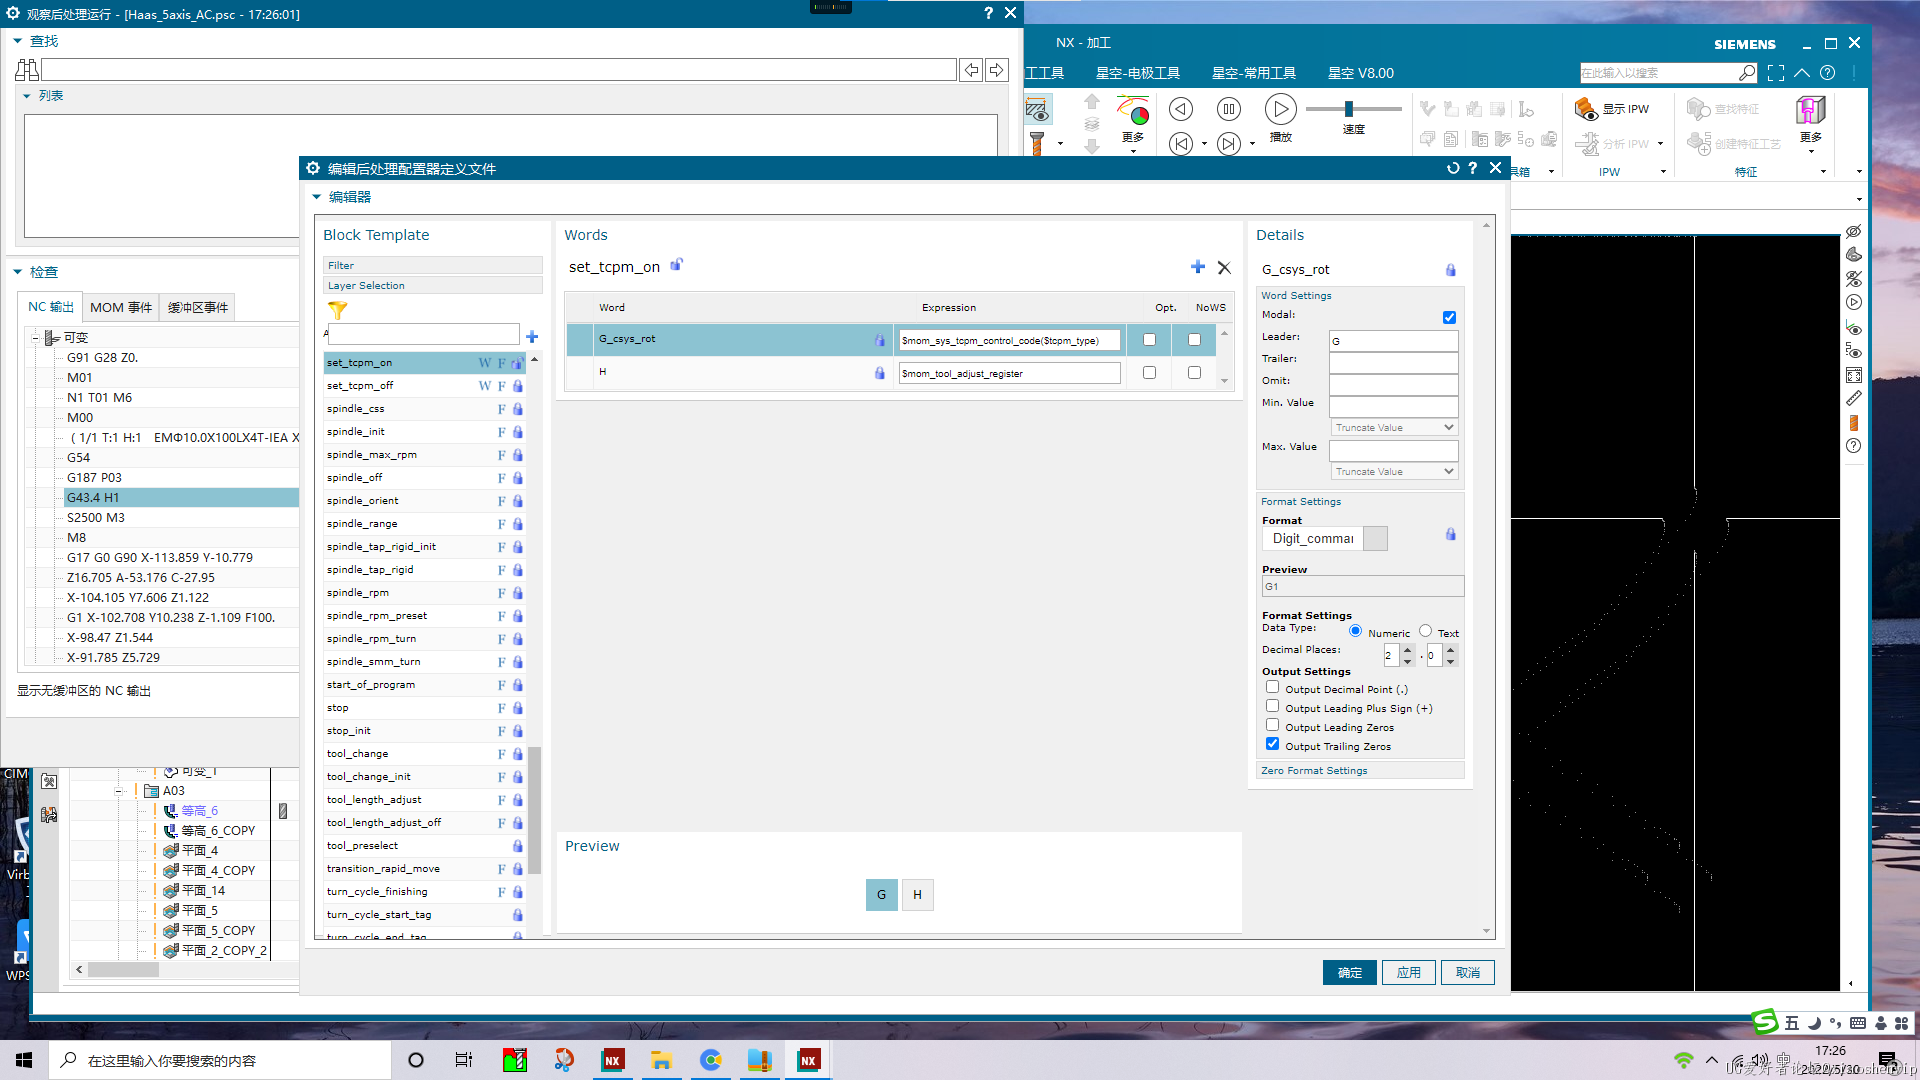Click the binoculars search icon

coord(27,70)
